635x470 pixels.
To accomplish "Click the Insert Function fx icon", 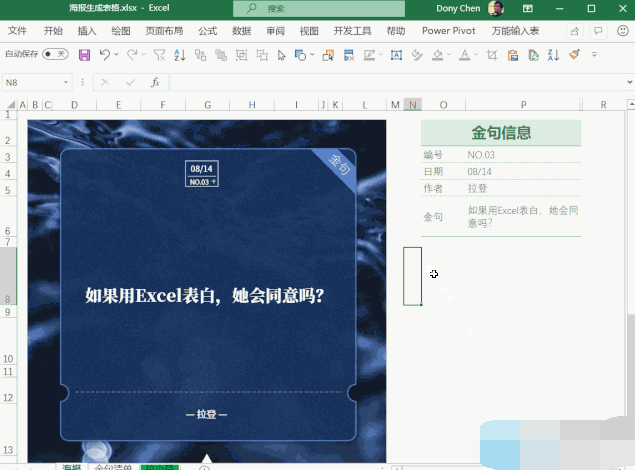I will point(155,82).
